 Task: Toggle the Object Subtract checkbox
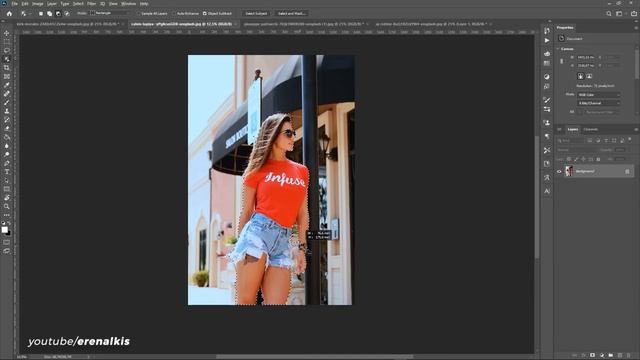(x=205, y=13)
